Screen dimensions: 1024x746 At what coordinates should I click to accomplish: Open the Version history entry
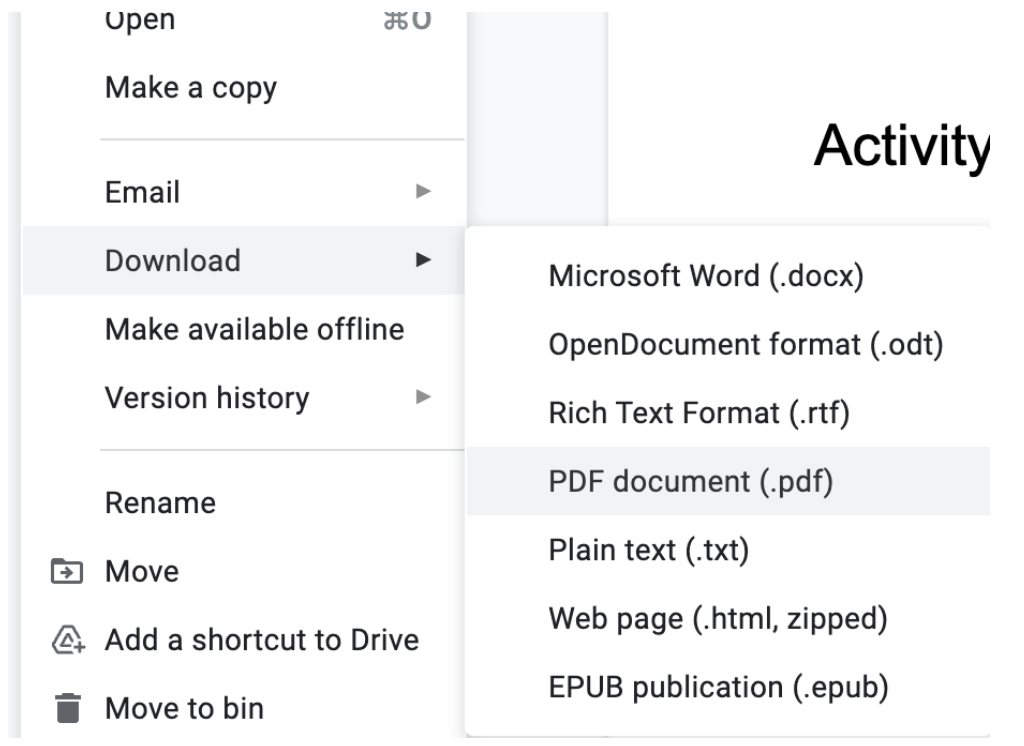[x=244, y=397]
